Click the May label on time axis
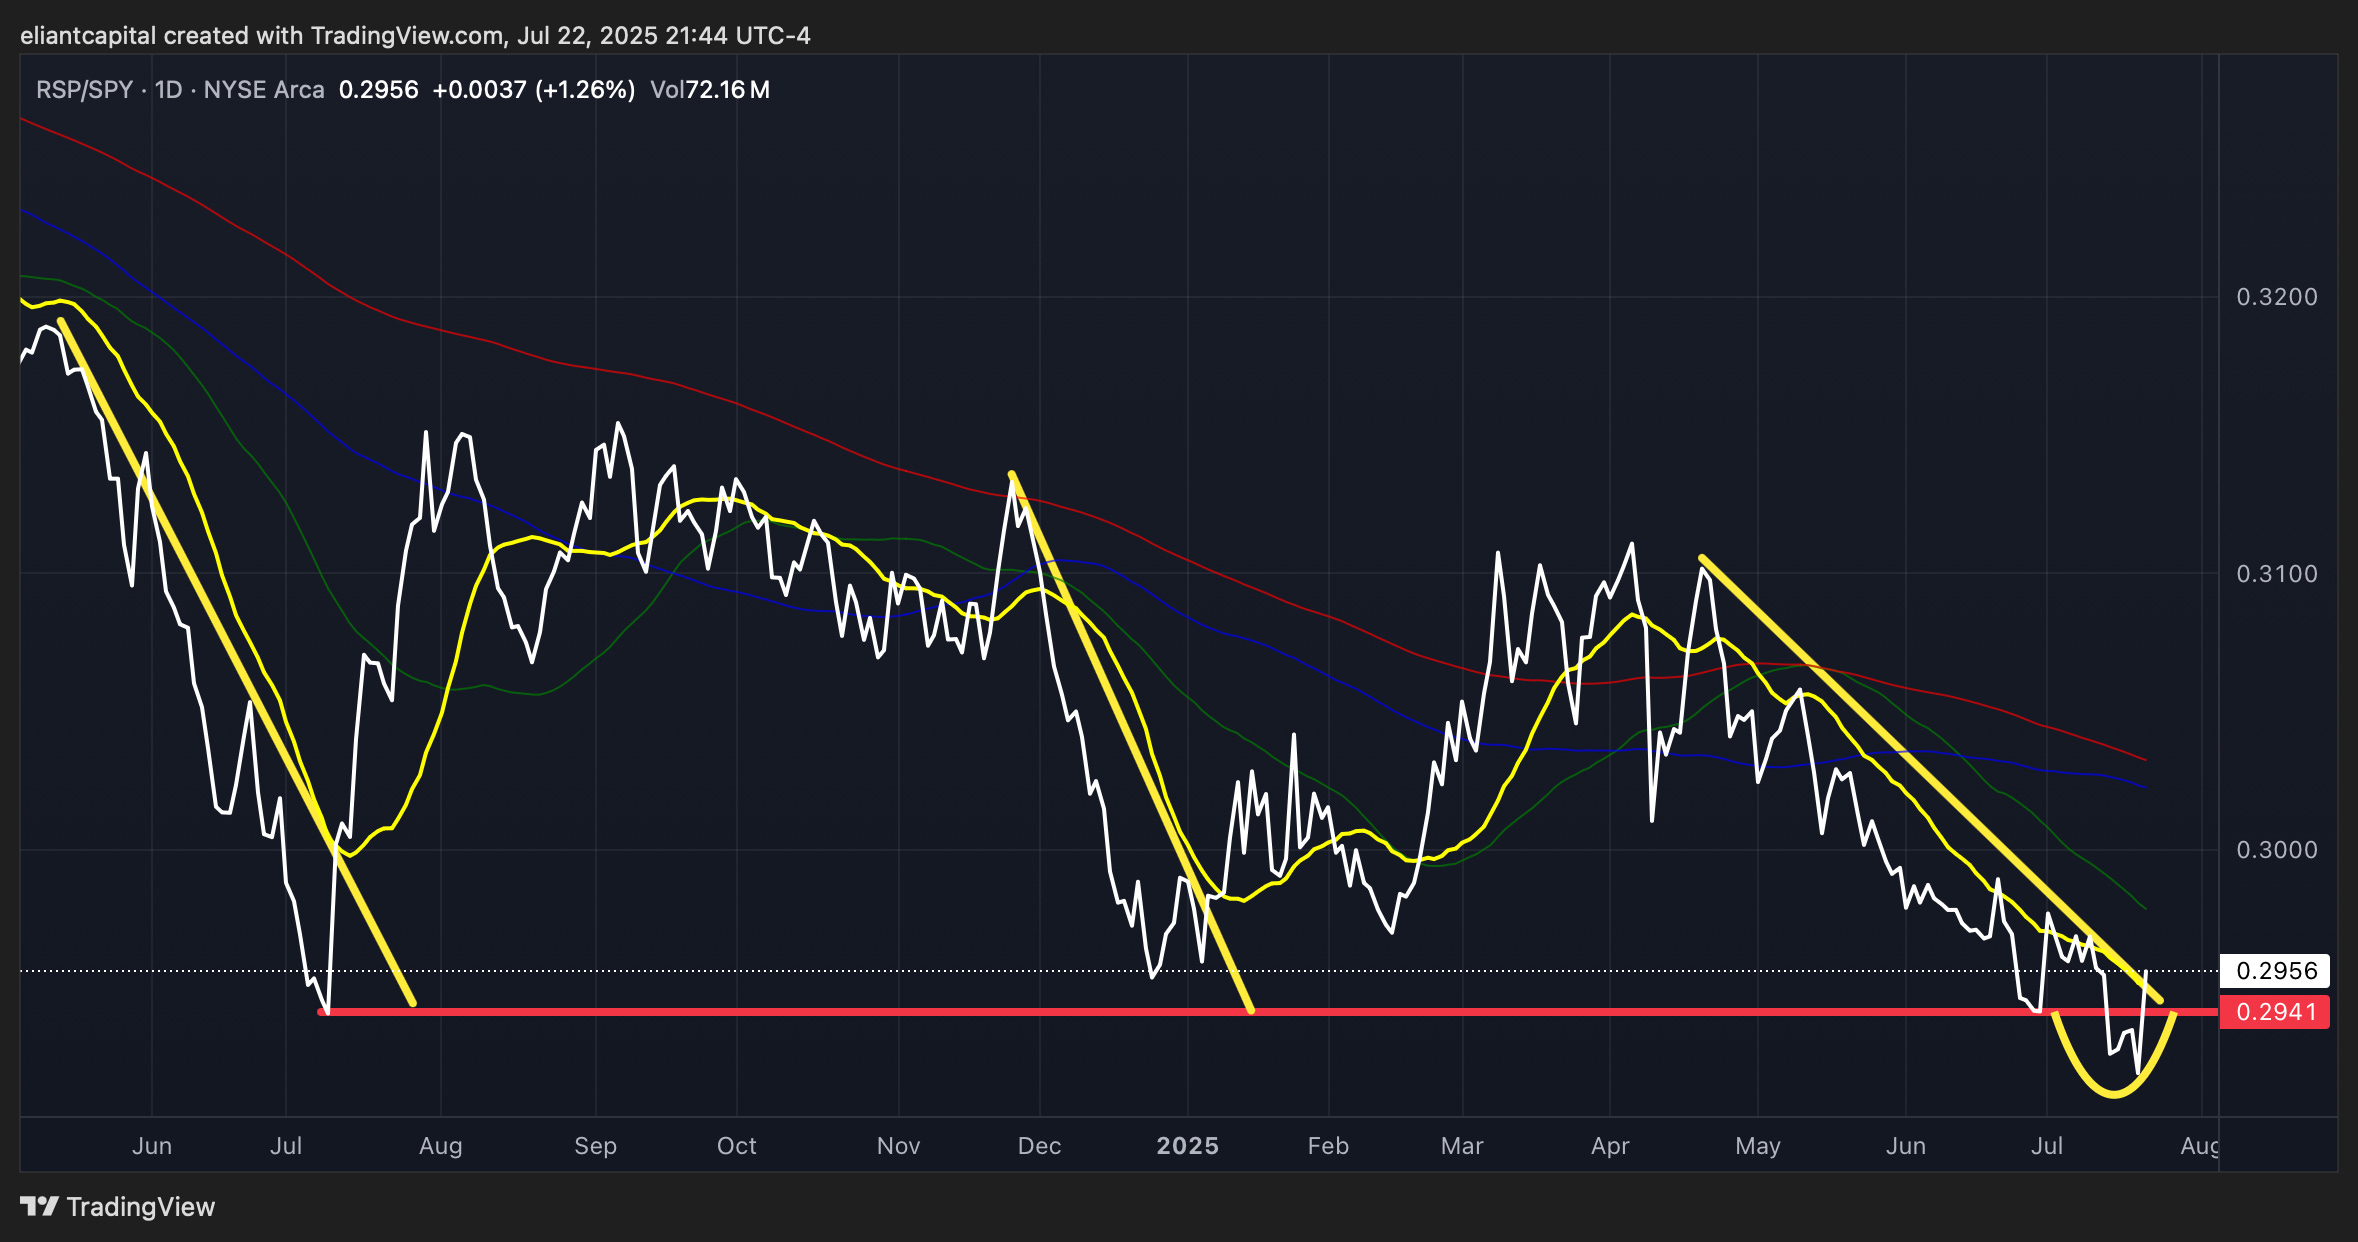The height and width of the screenshot is (1242, 2358). (x=1757, y=1146)
